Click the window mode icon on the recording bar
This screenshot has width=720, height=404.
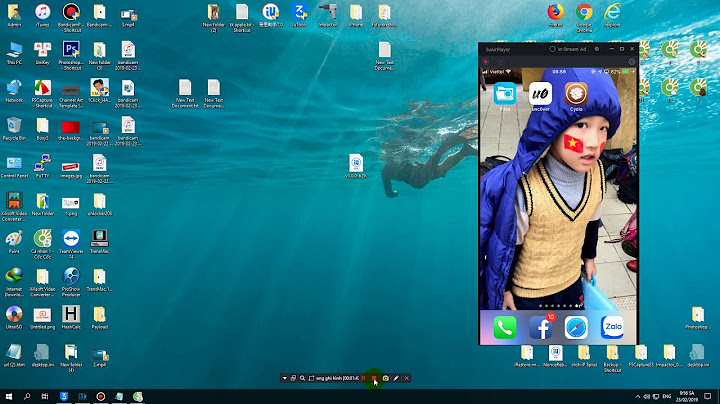pyautogui.click(x=293, y=378)
